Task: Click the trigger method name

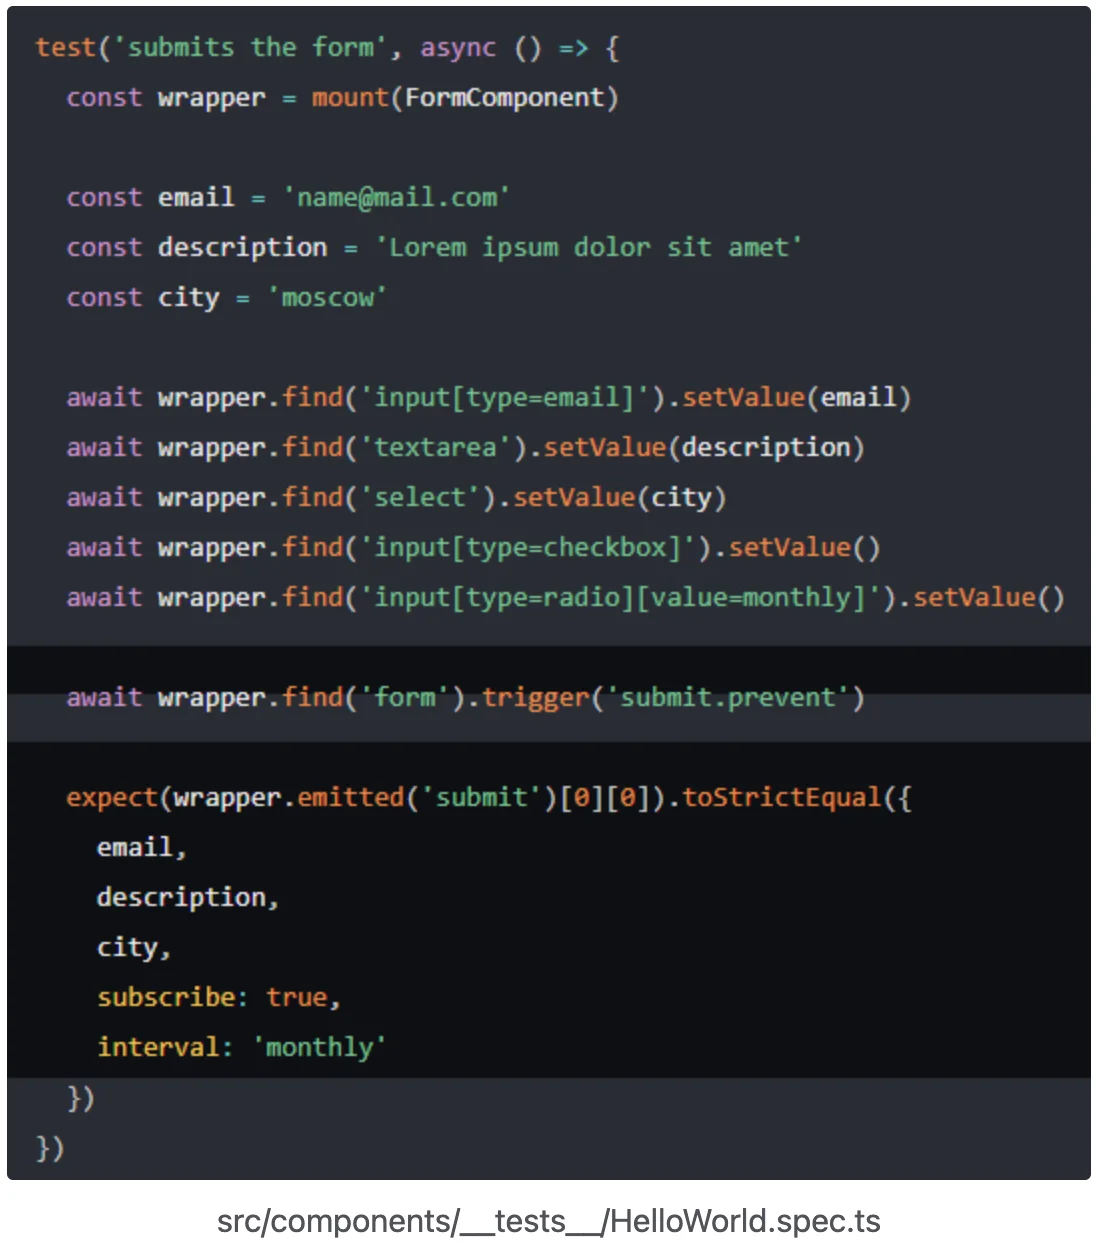Action: pos(535,697)
